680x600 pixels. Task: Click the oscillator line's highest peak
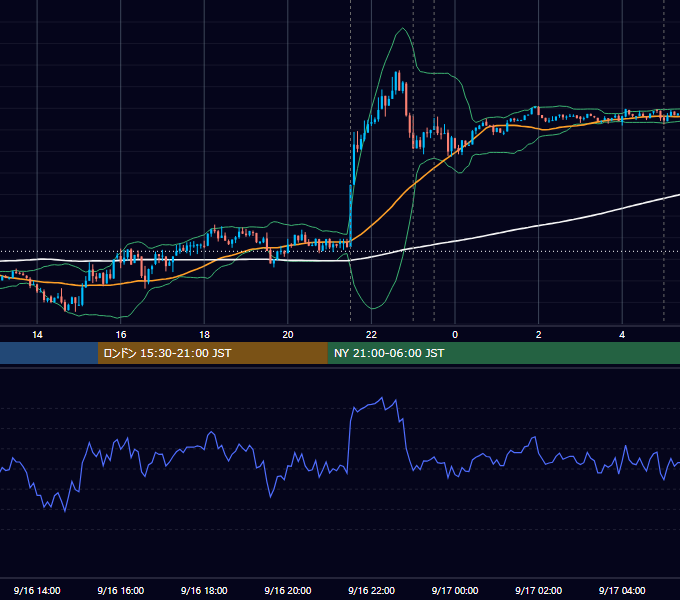pos(382,398)
